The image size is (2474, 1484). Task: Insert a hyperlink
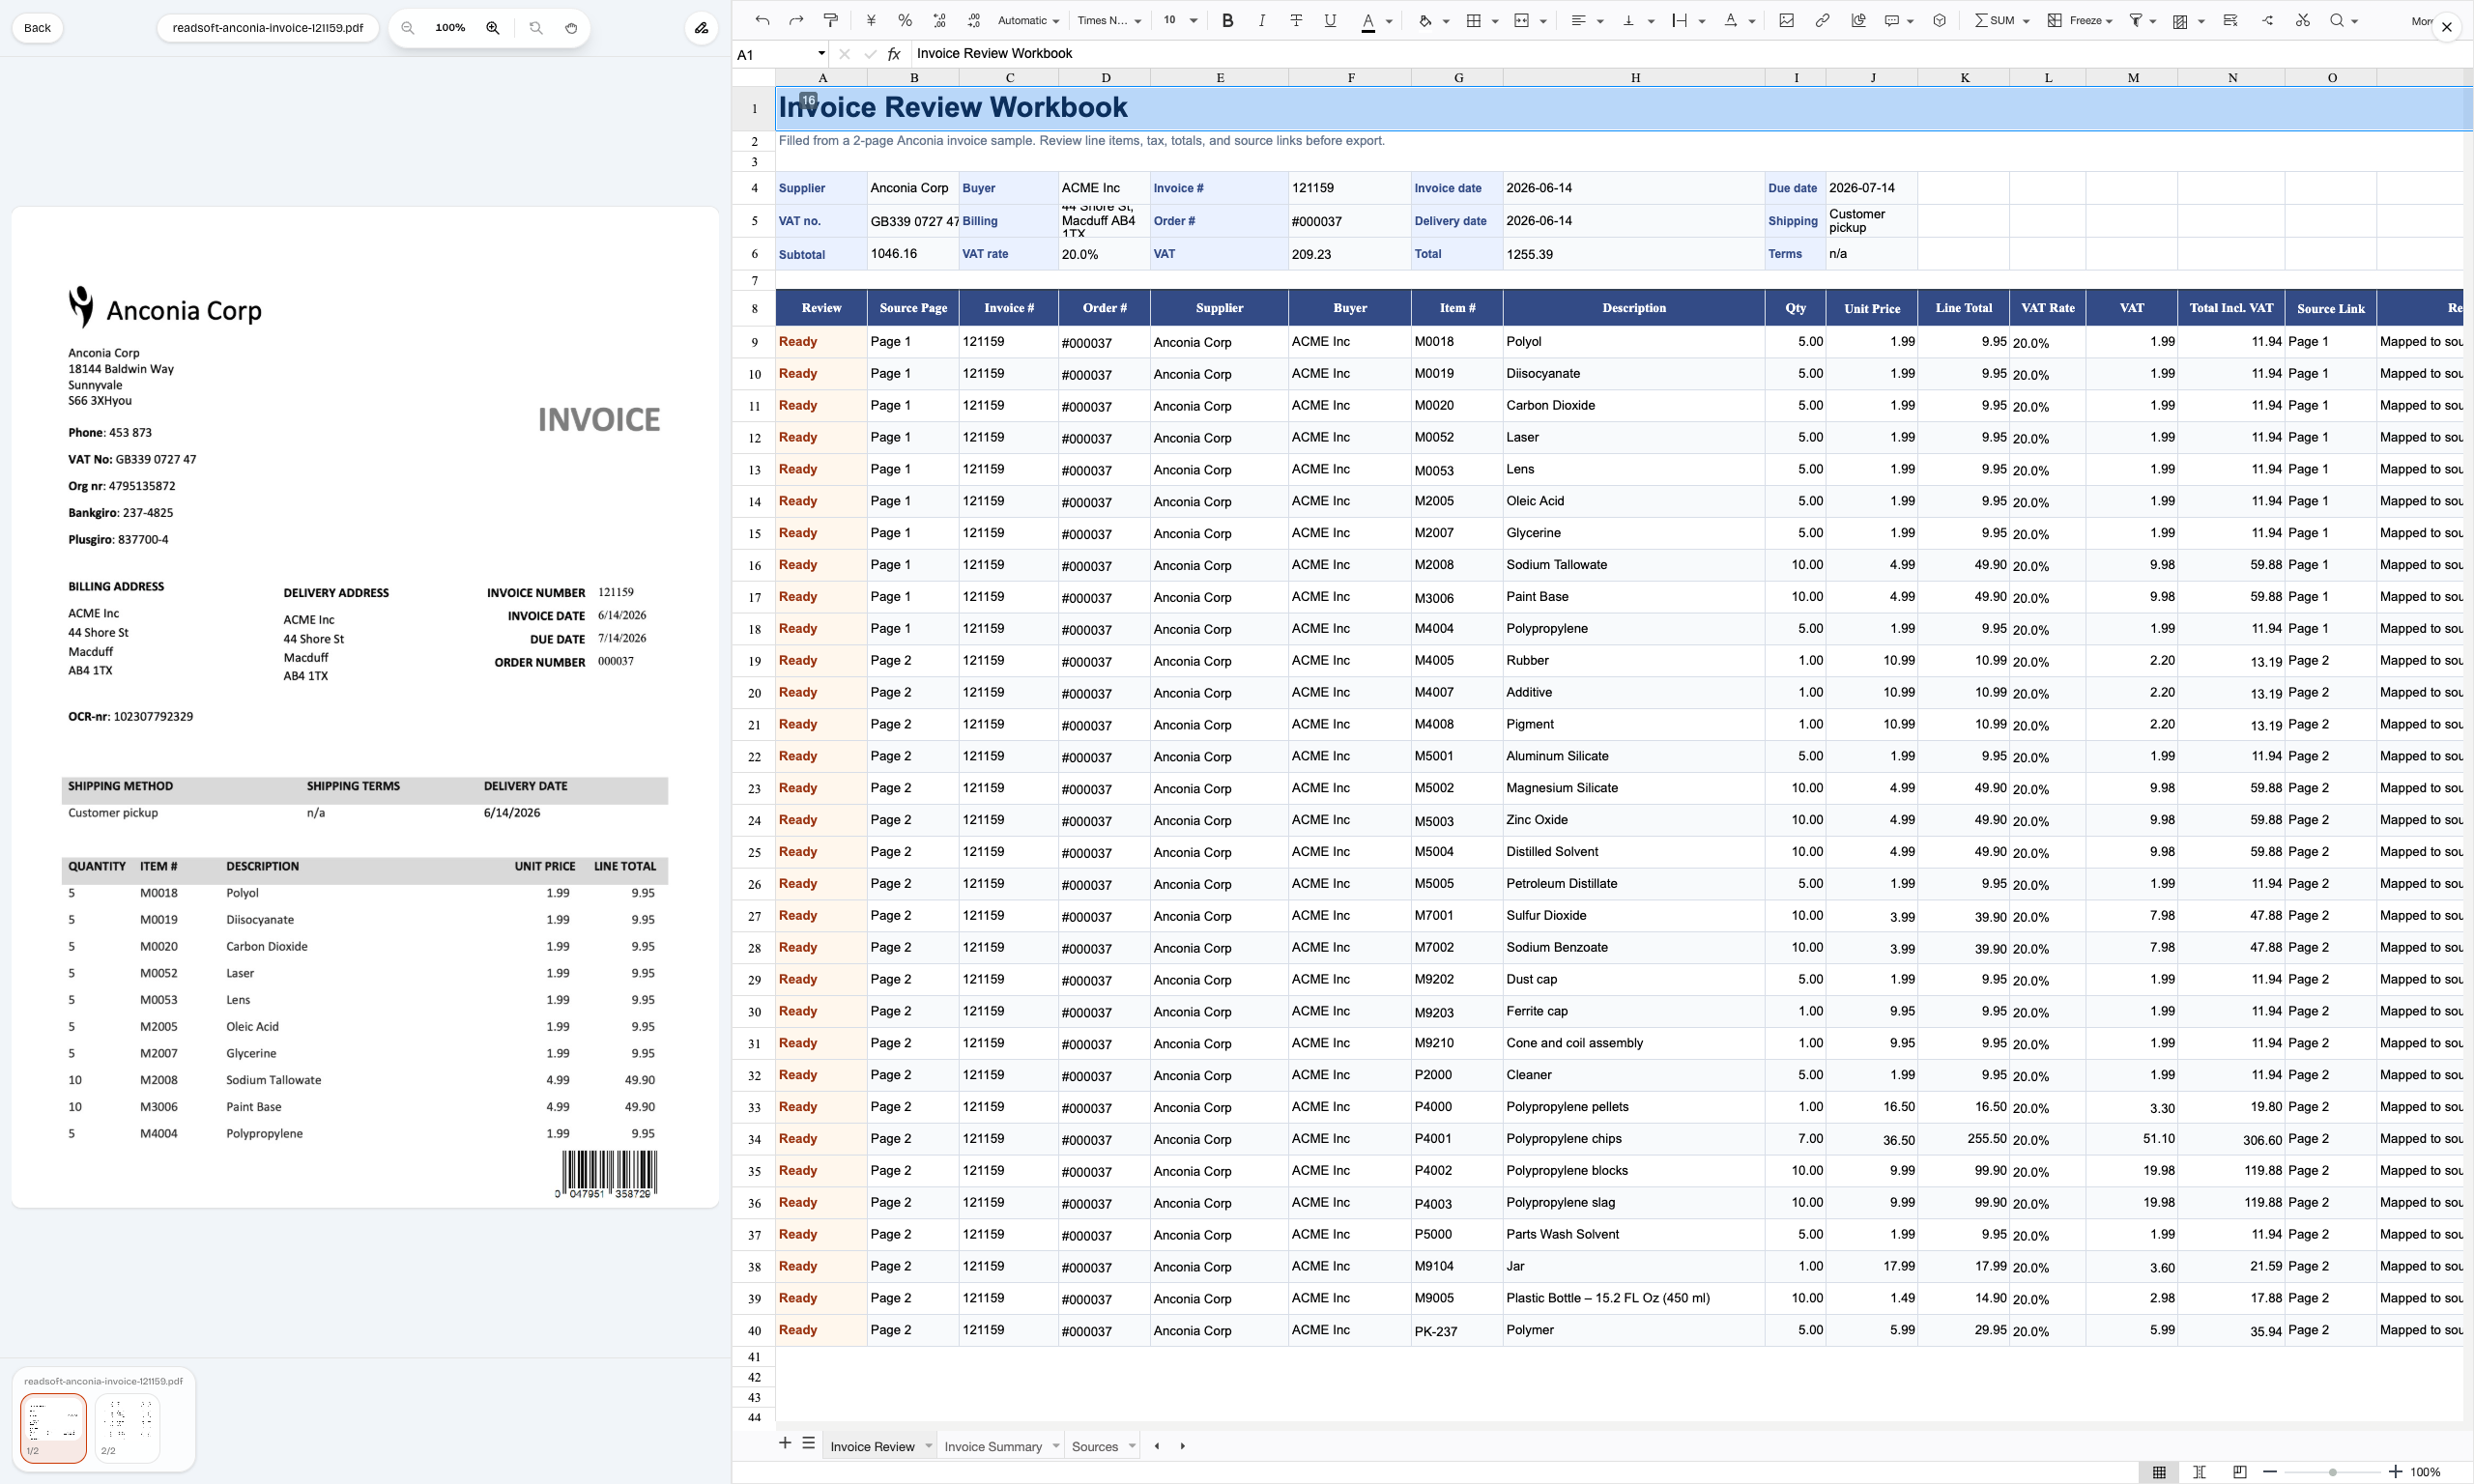click(x=1822, y=20)
